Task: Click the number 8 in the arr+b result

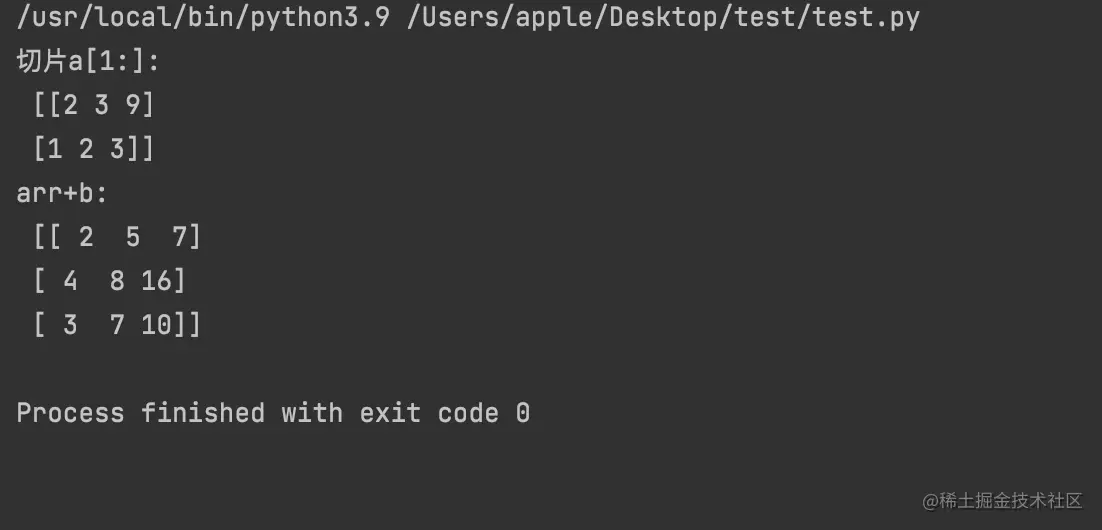Action: pyautogui.click(x=117, y=281)
